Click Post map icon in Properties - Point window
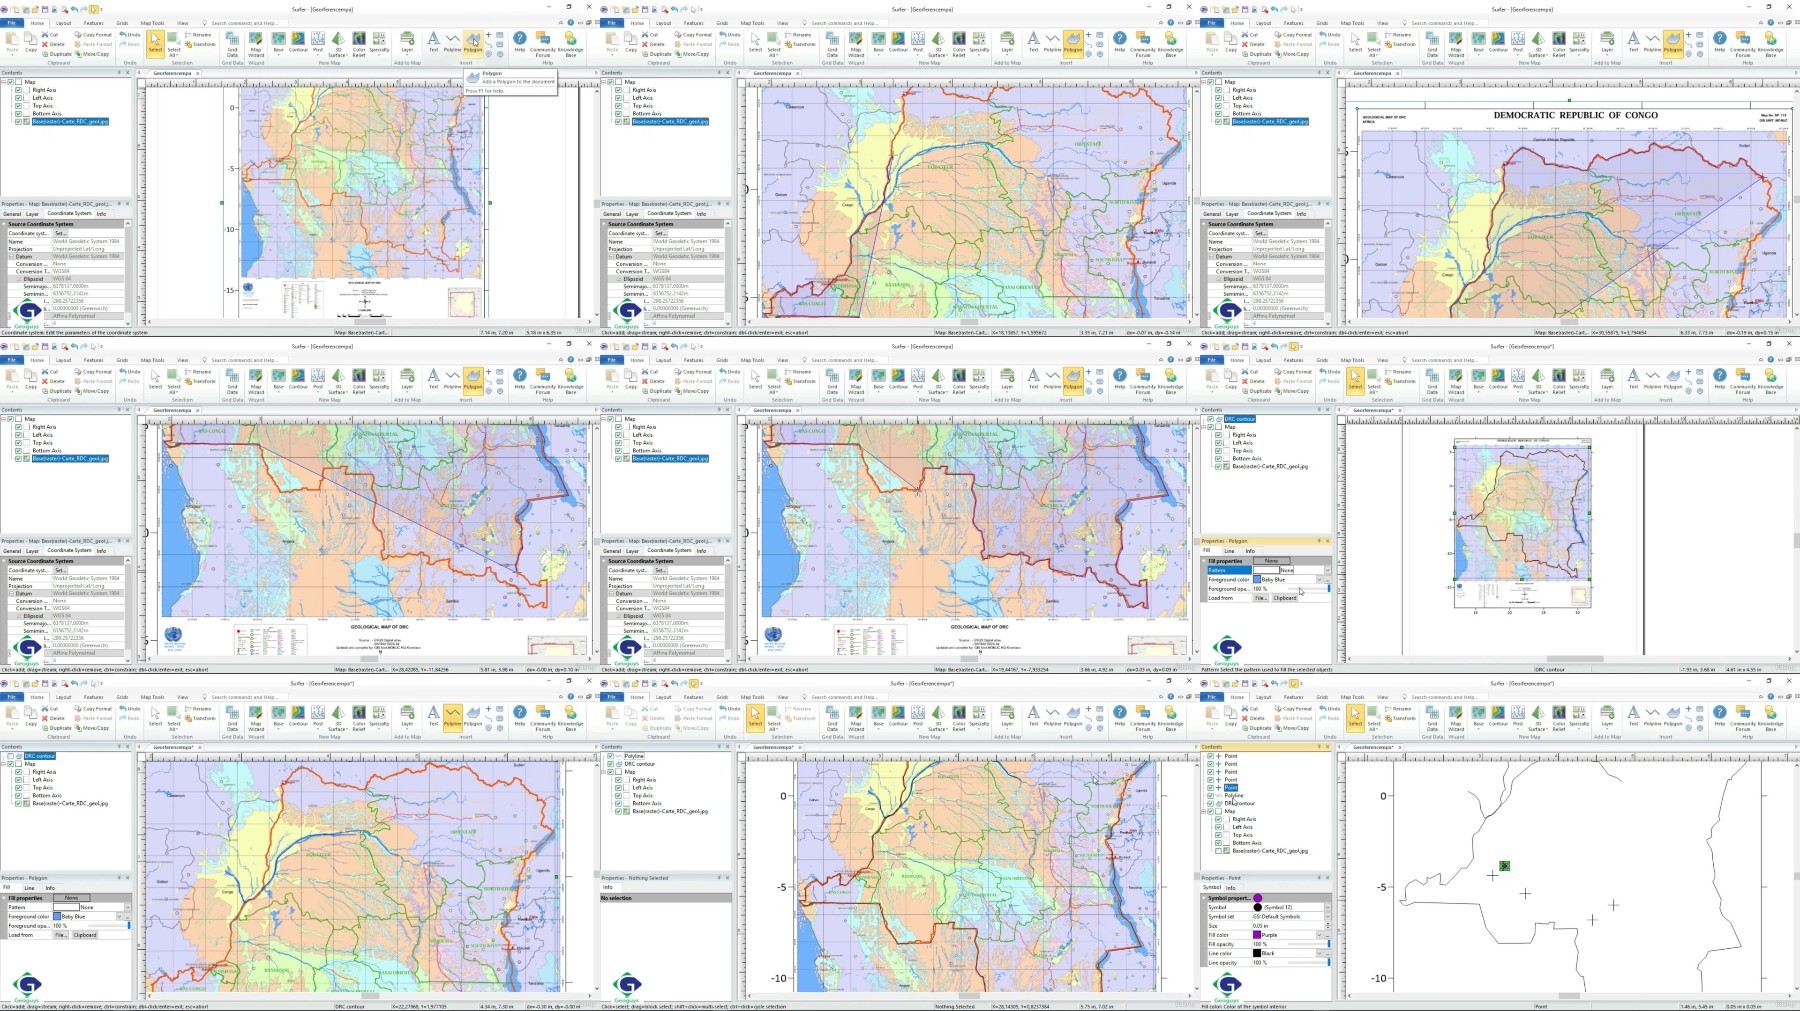 click(1518, 716)
